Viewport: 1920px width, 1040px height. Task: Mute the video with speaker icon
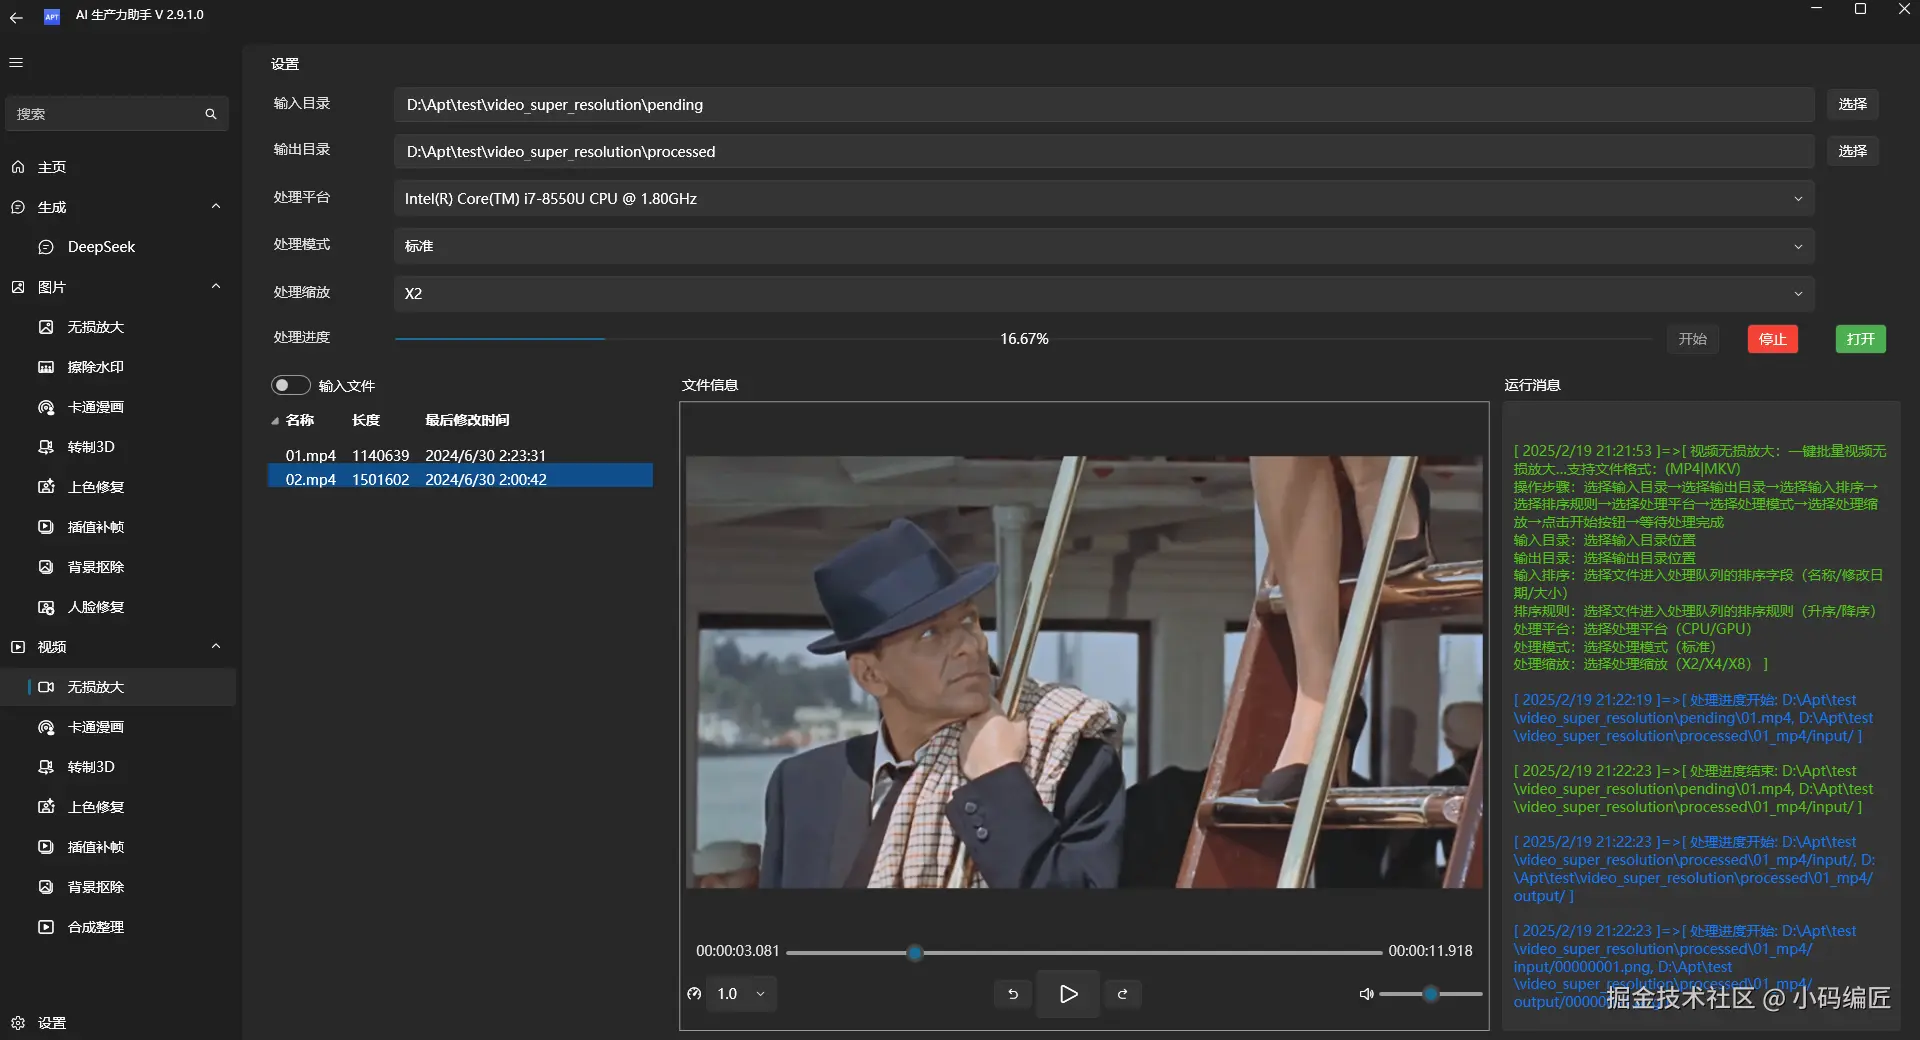point(1366,994)
